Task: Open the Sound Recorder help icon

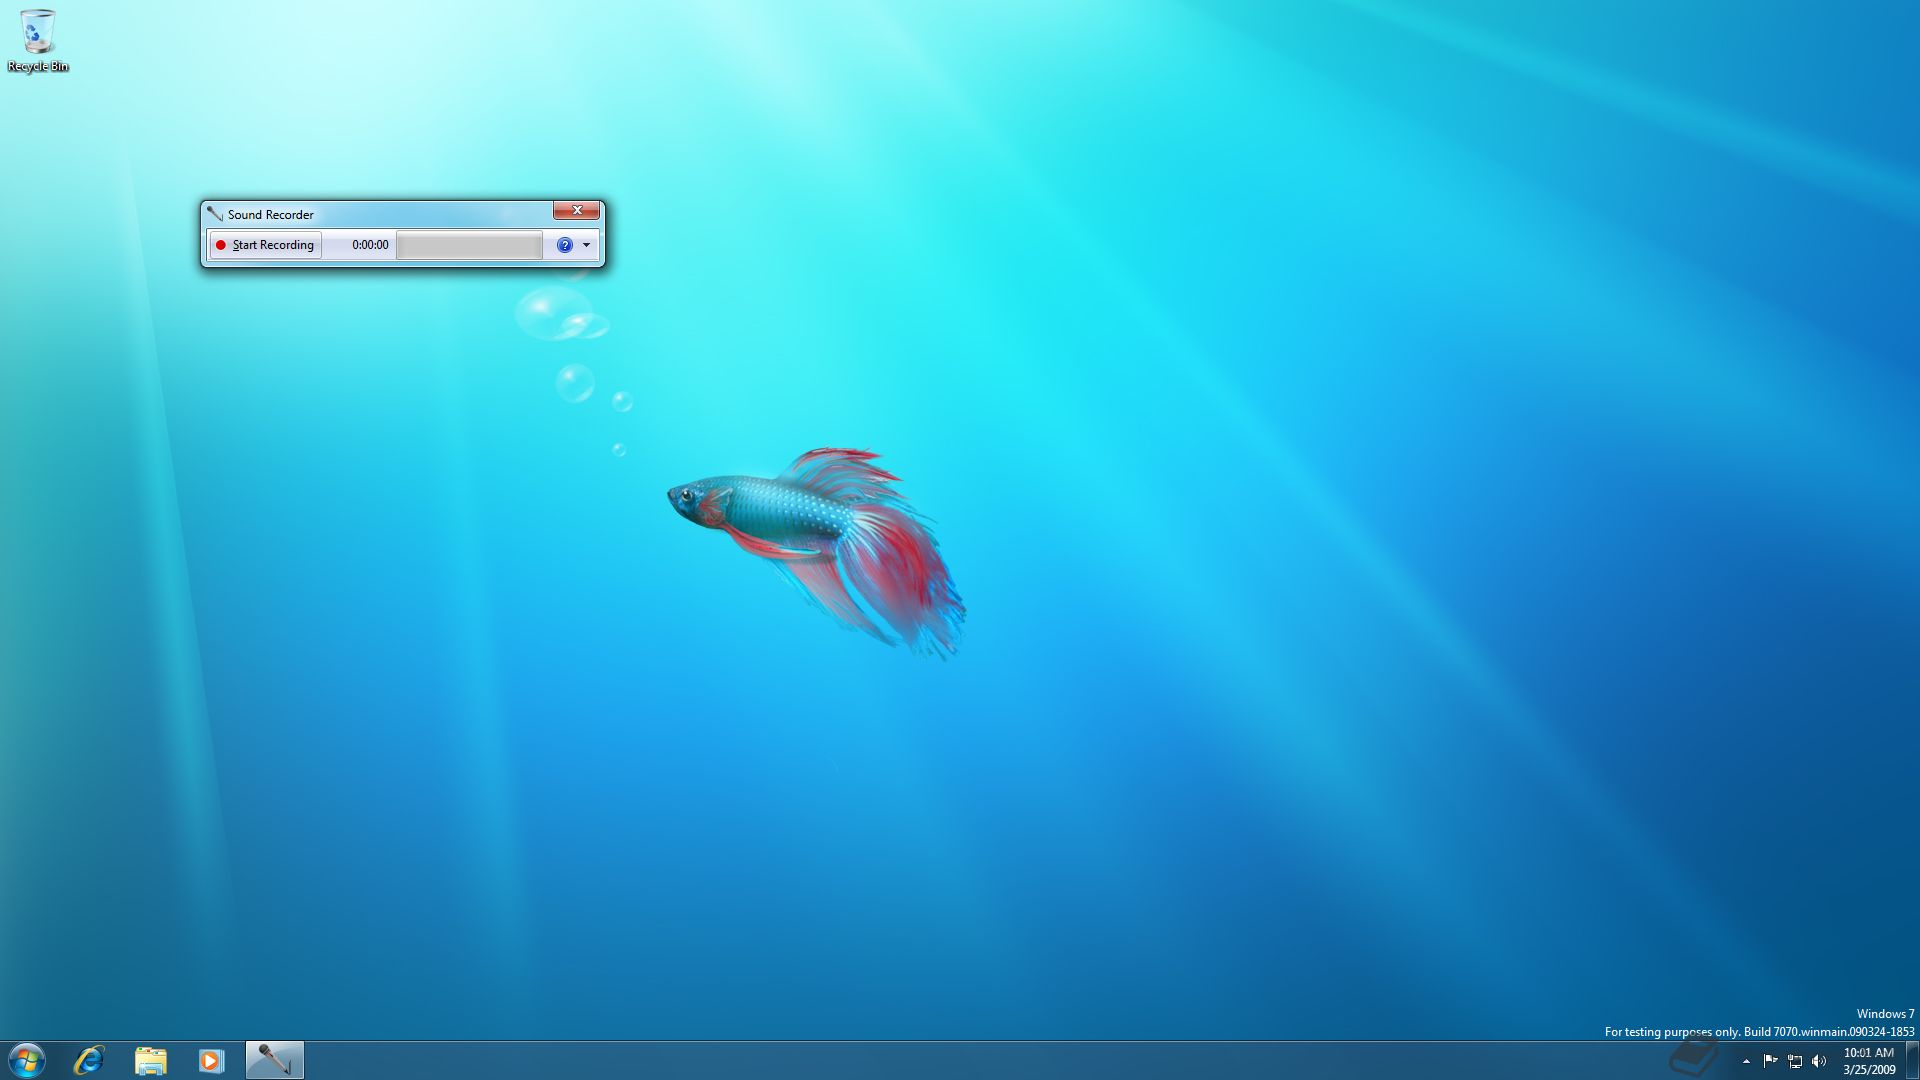Action: (x=565, y=245)
